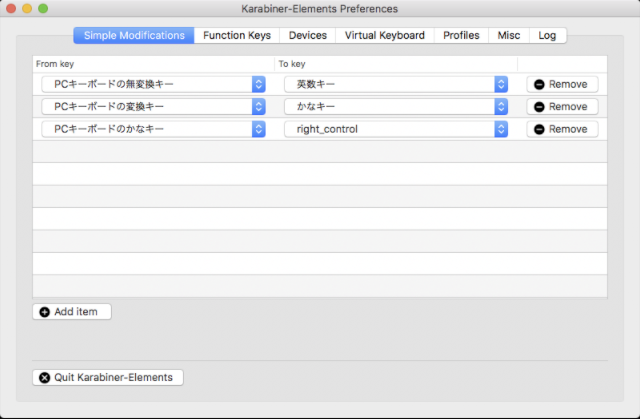The height and width of the screenshot is (419, 640).
Task: Quit Karabiner-Elements with the bottom button
Action: [x=108, y=377]
